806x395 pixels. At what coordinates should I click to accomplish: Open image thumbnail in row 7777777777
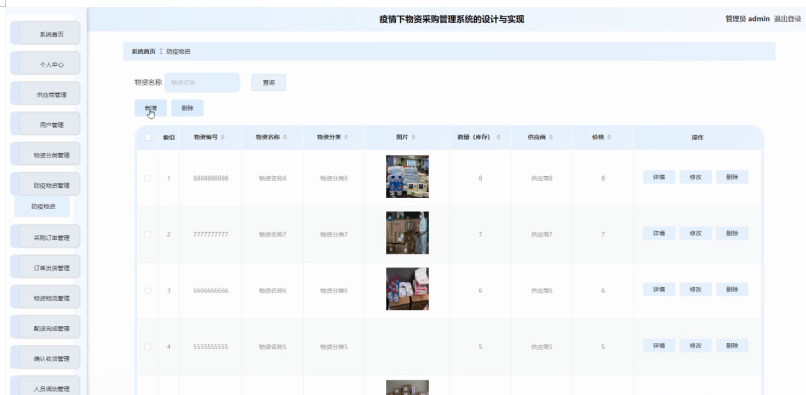(x=407, y=232)
